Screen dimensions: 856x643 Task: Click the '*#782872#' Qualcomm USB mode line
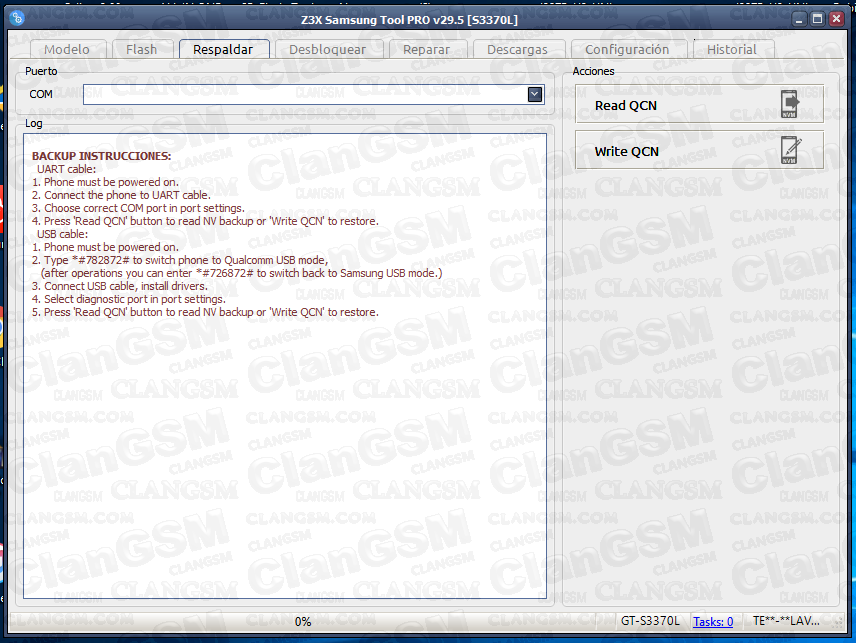pyautogui.click(x=180, y=260)
